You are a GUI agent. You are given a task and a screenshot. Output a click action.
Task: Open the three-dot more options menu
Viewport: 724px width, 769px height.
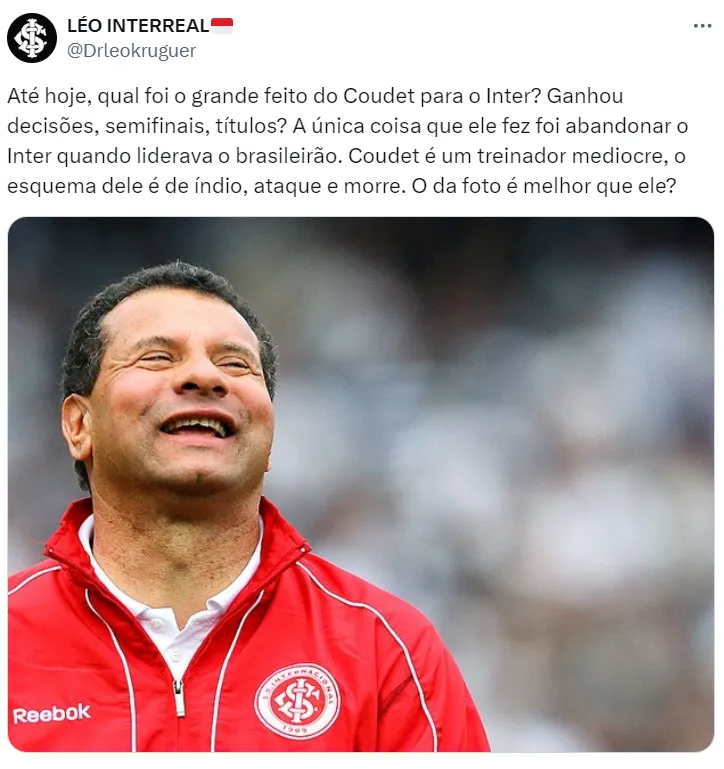pyautogui.click(x=702, y=26)
